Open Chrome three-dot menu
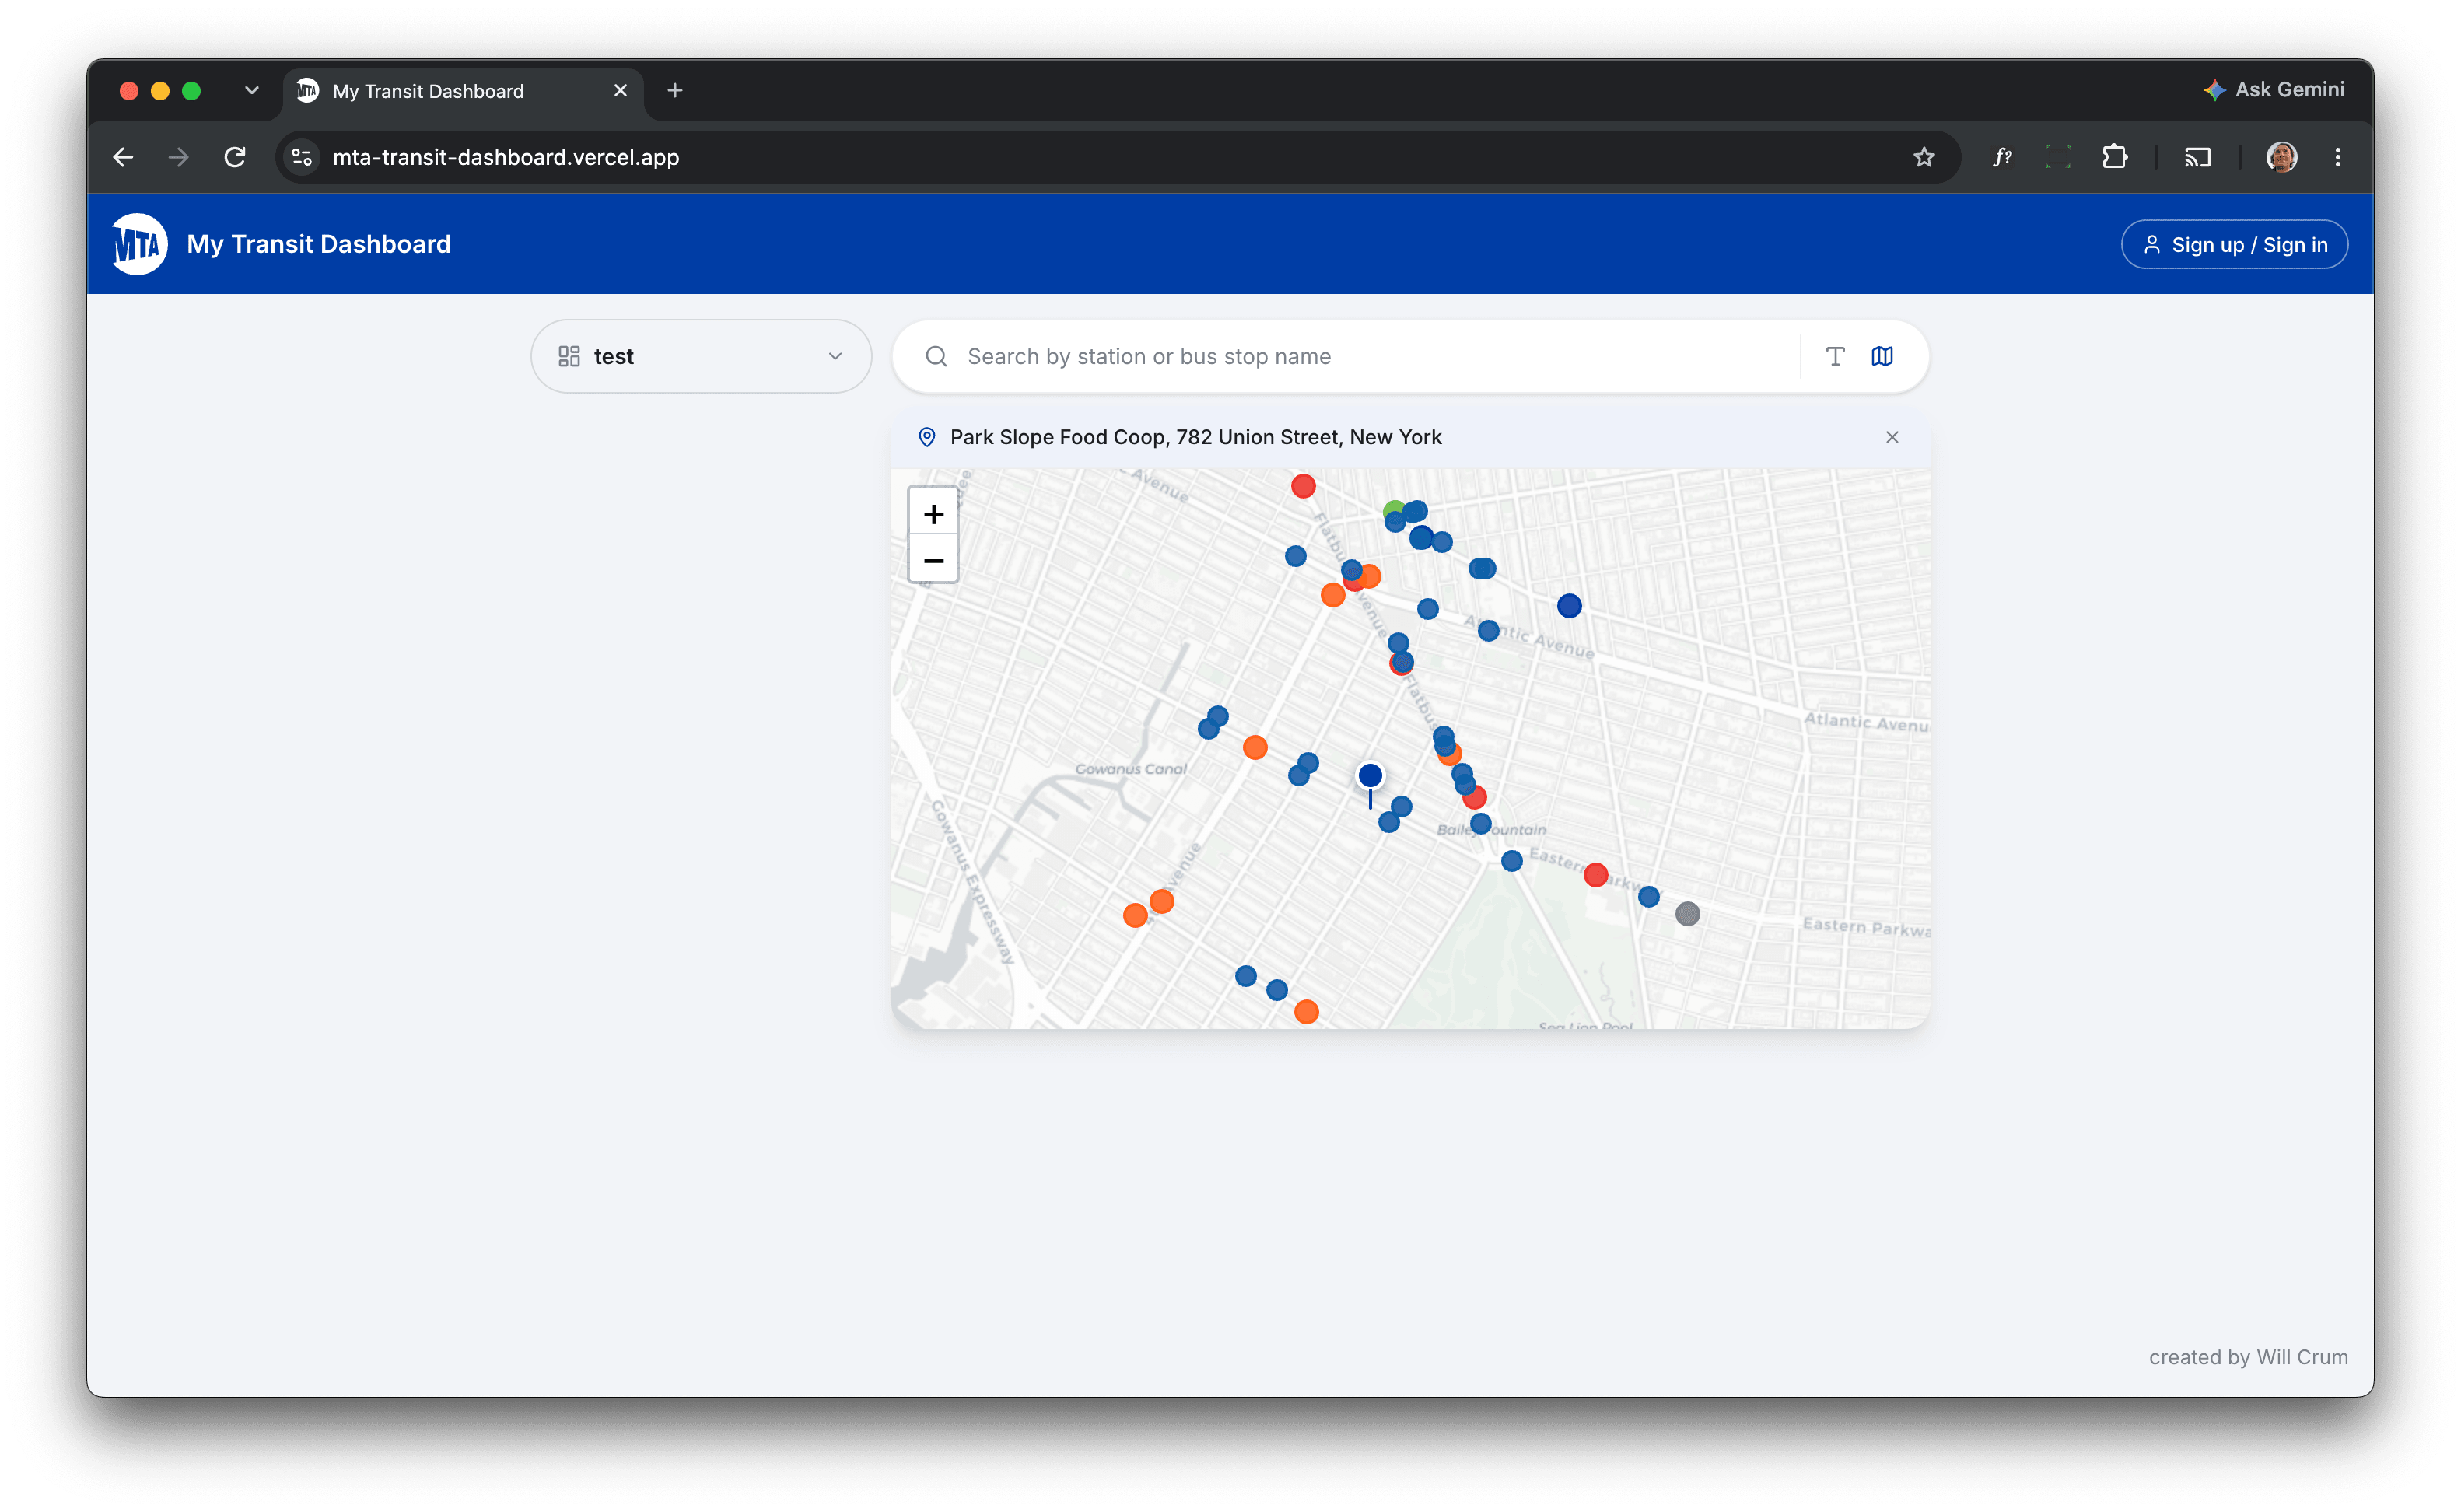 click(x=2337, y=157)
